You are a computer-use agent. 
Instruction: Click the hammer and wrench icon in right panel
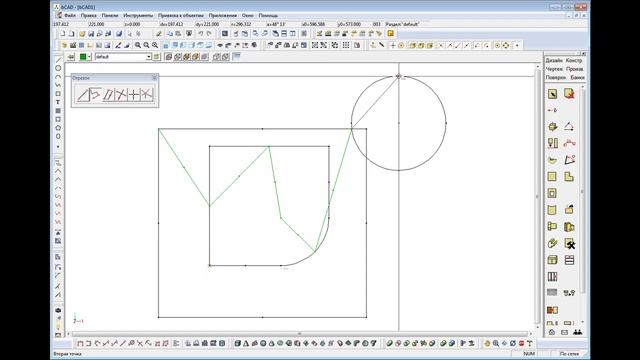(x=569, y=244)
